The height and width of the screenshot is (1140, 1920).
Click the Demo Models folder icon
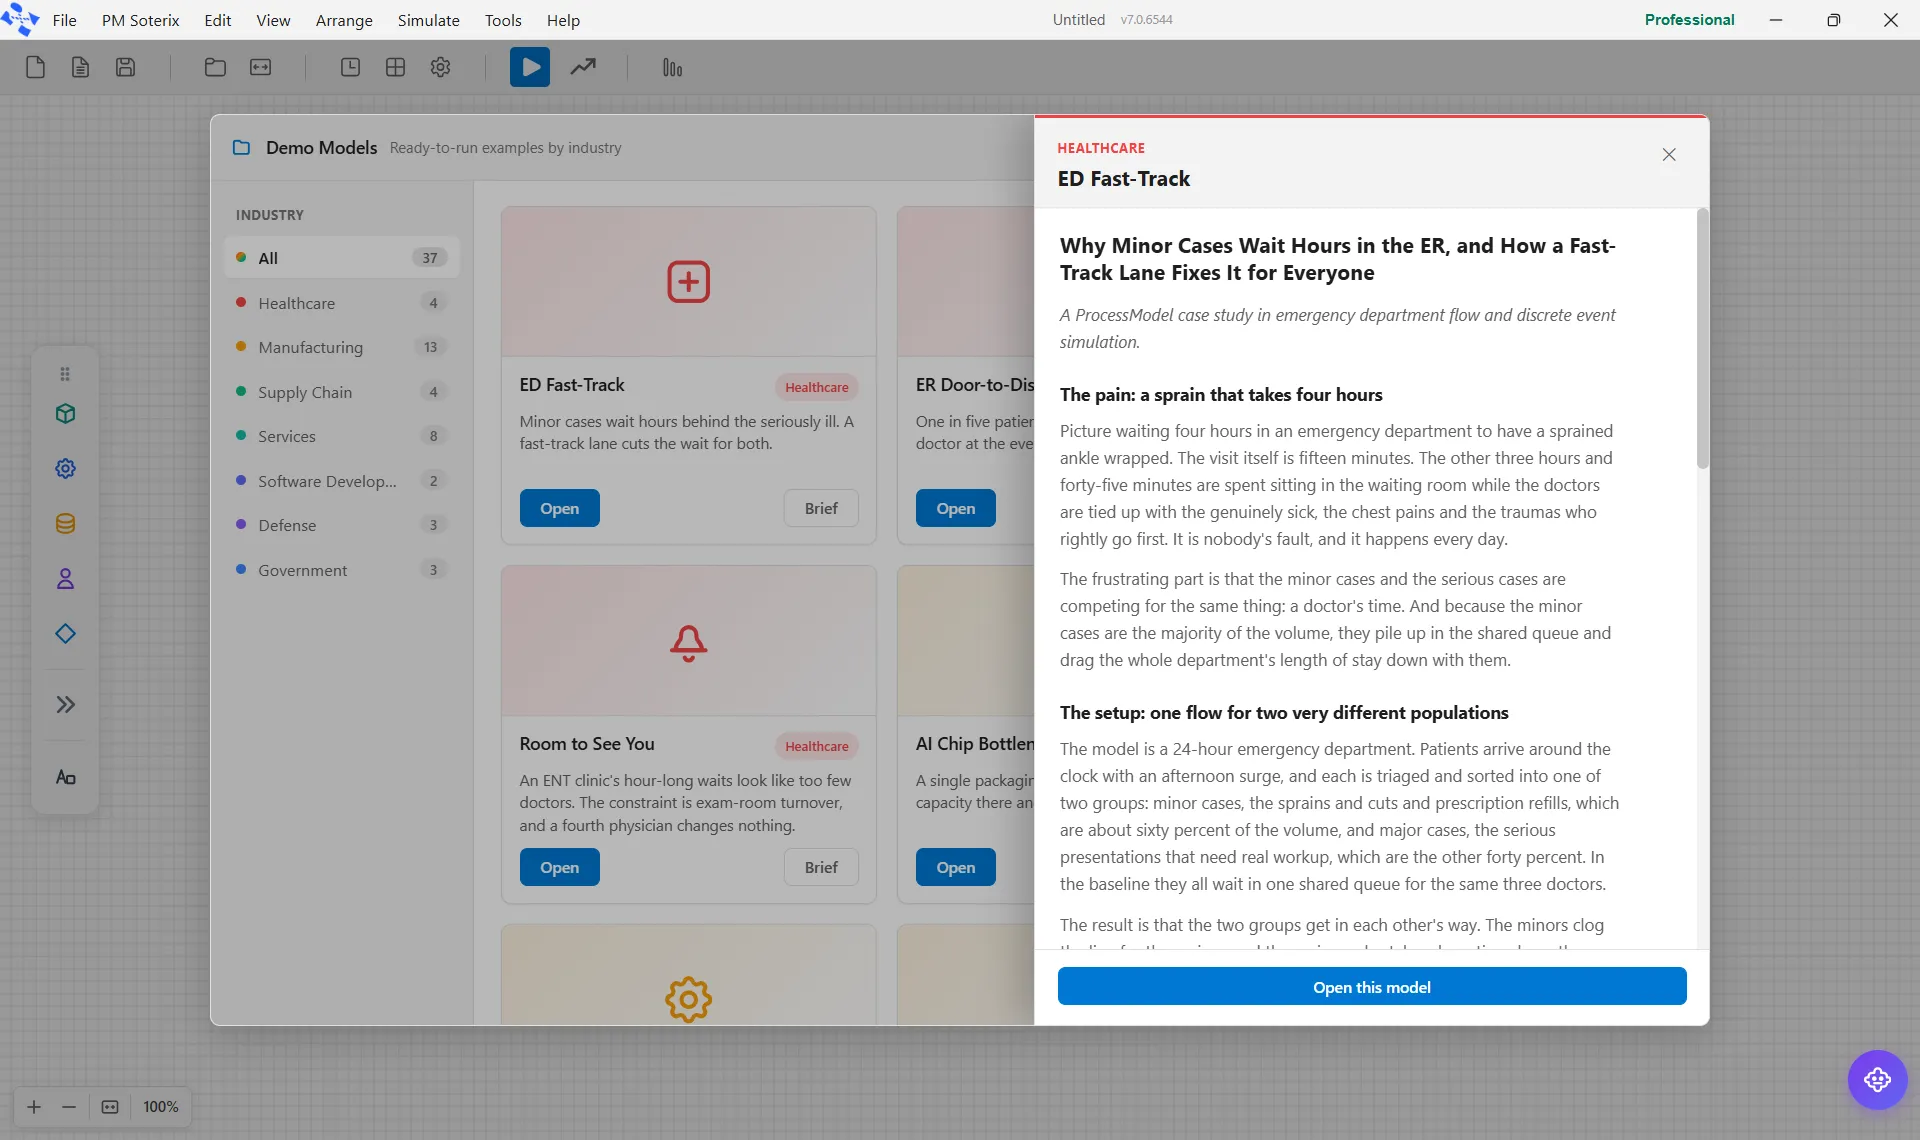(x=241, y=147)
